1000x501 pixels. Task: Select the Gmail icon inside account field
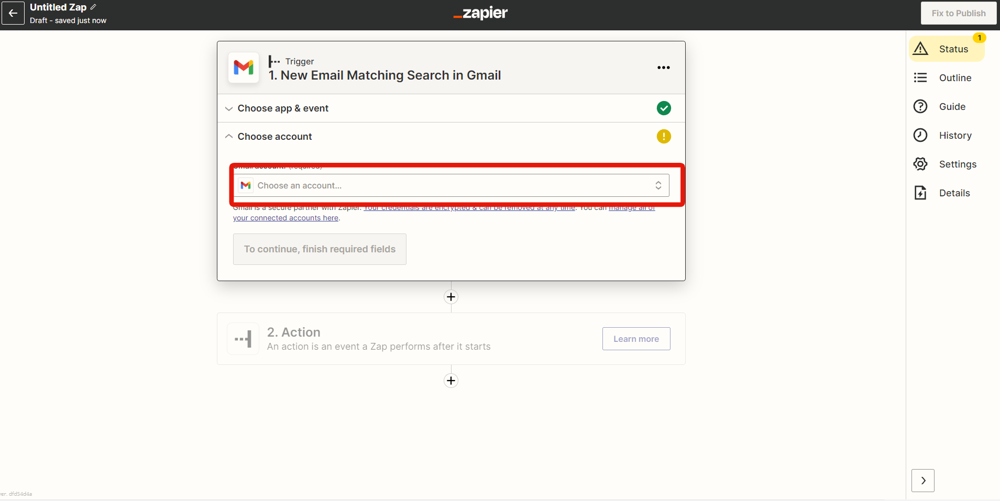246,185
